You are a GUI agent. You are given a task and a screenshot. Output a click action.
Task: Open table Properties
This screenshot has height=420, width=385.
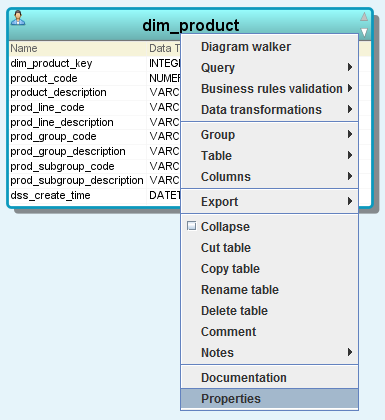coord(269,399)
